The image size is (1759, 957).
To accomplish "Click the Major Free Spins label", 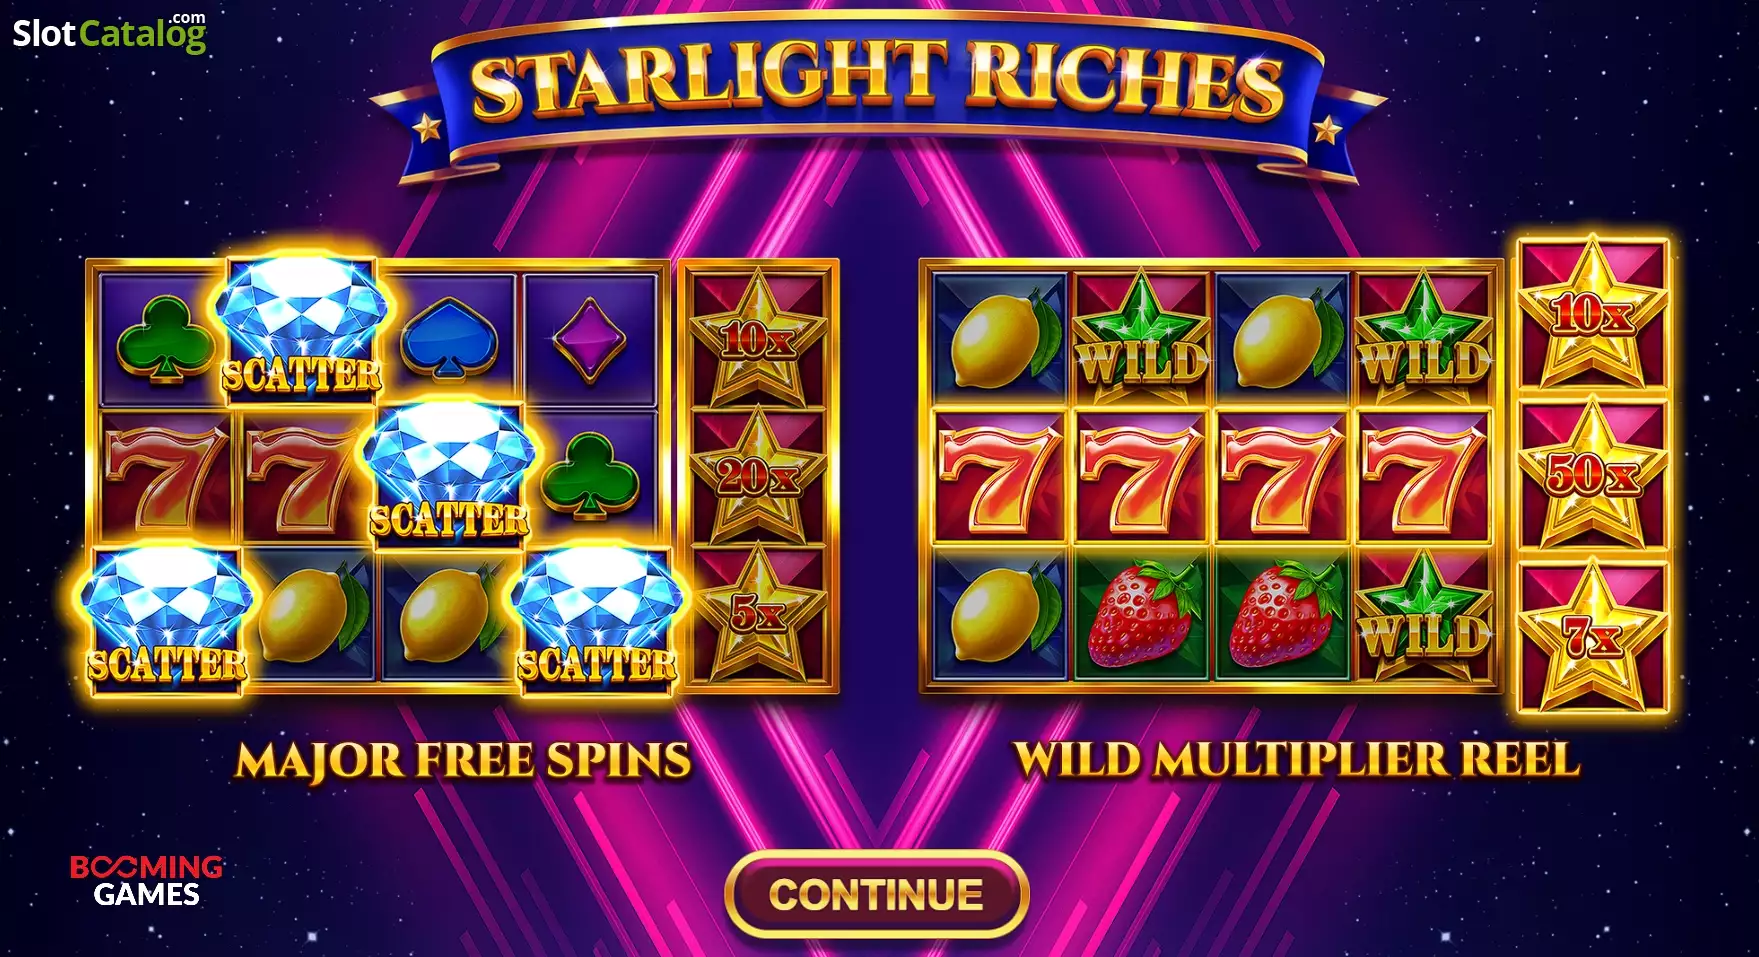I will [463, 761].
